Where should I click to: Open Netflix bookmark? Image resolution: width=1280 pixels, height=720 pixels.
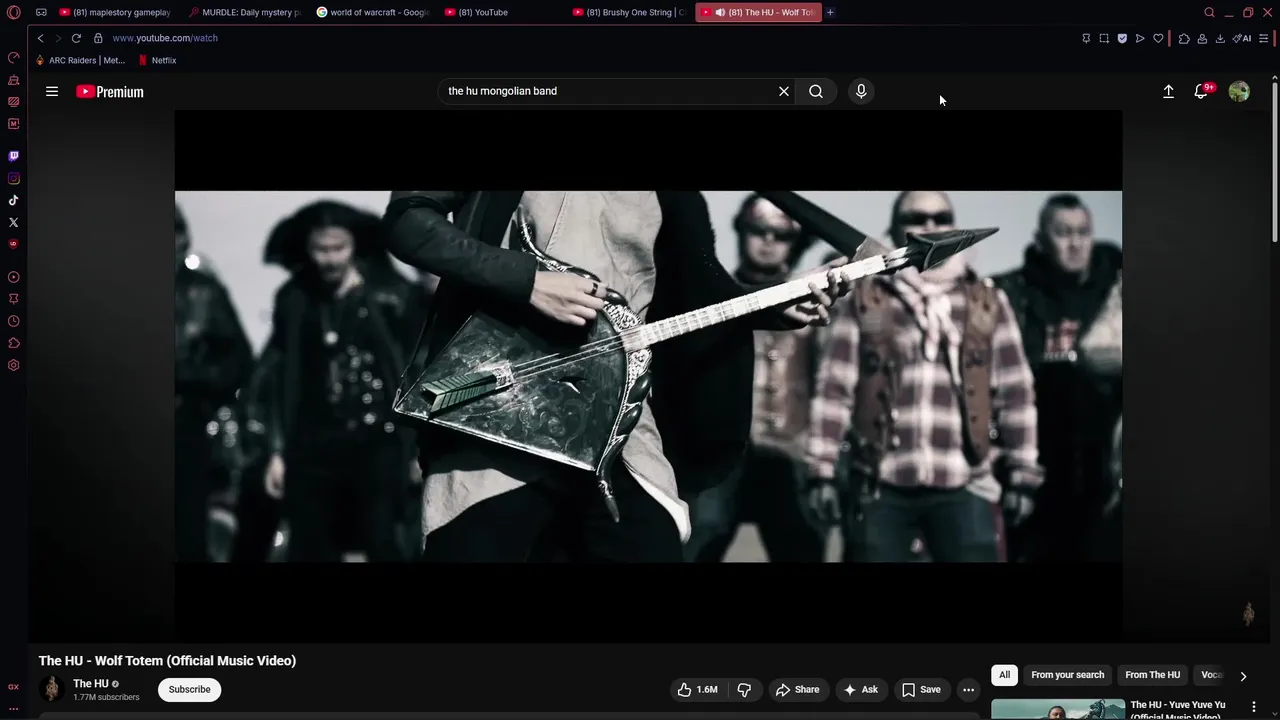tap(157, 60)
